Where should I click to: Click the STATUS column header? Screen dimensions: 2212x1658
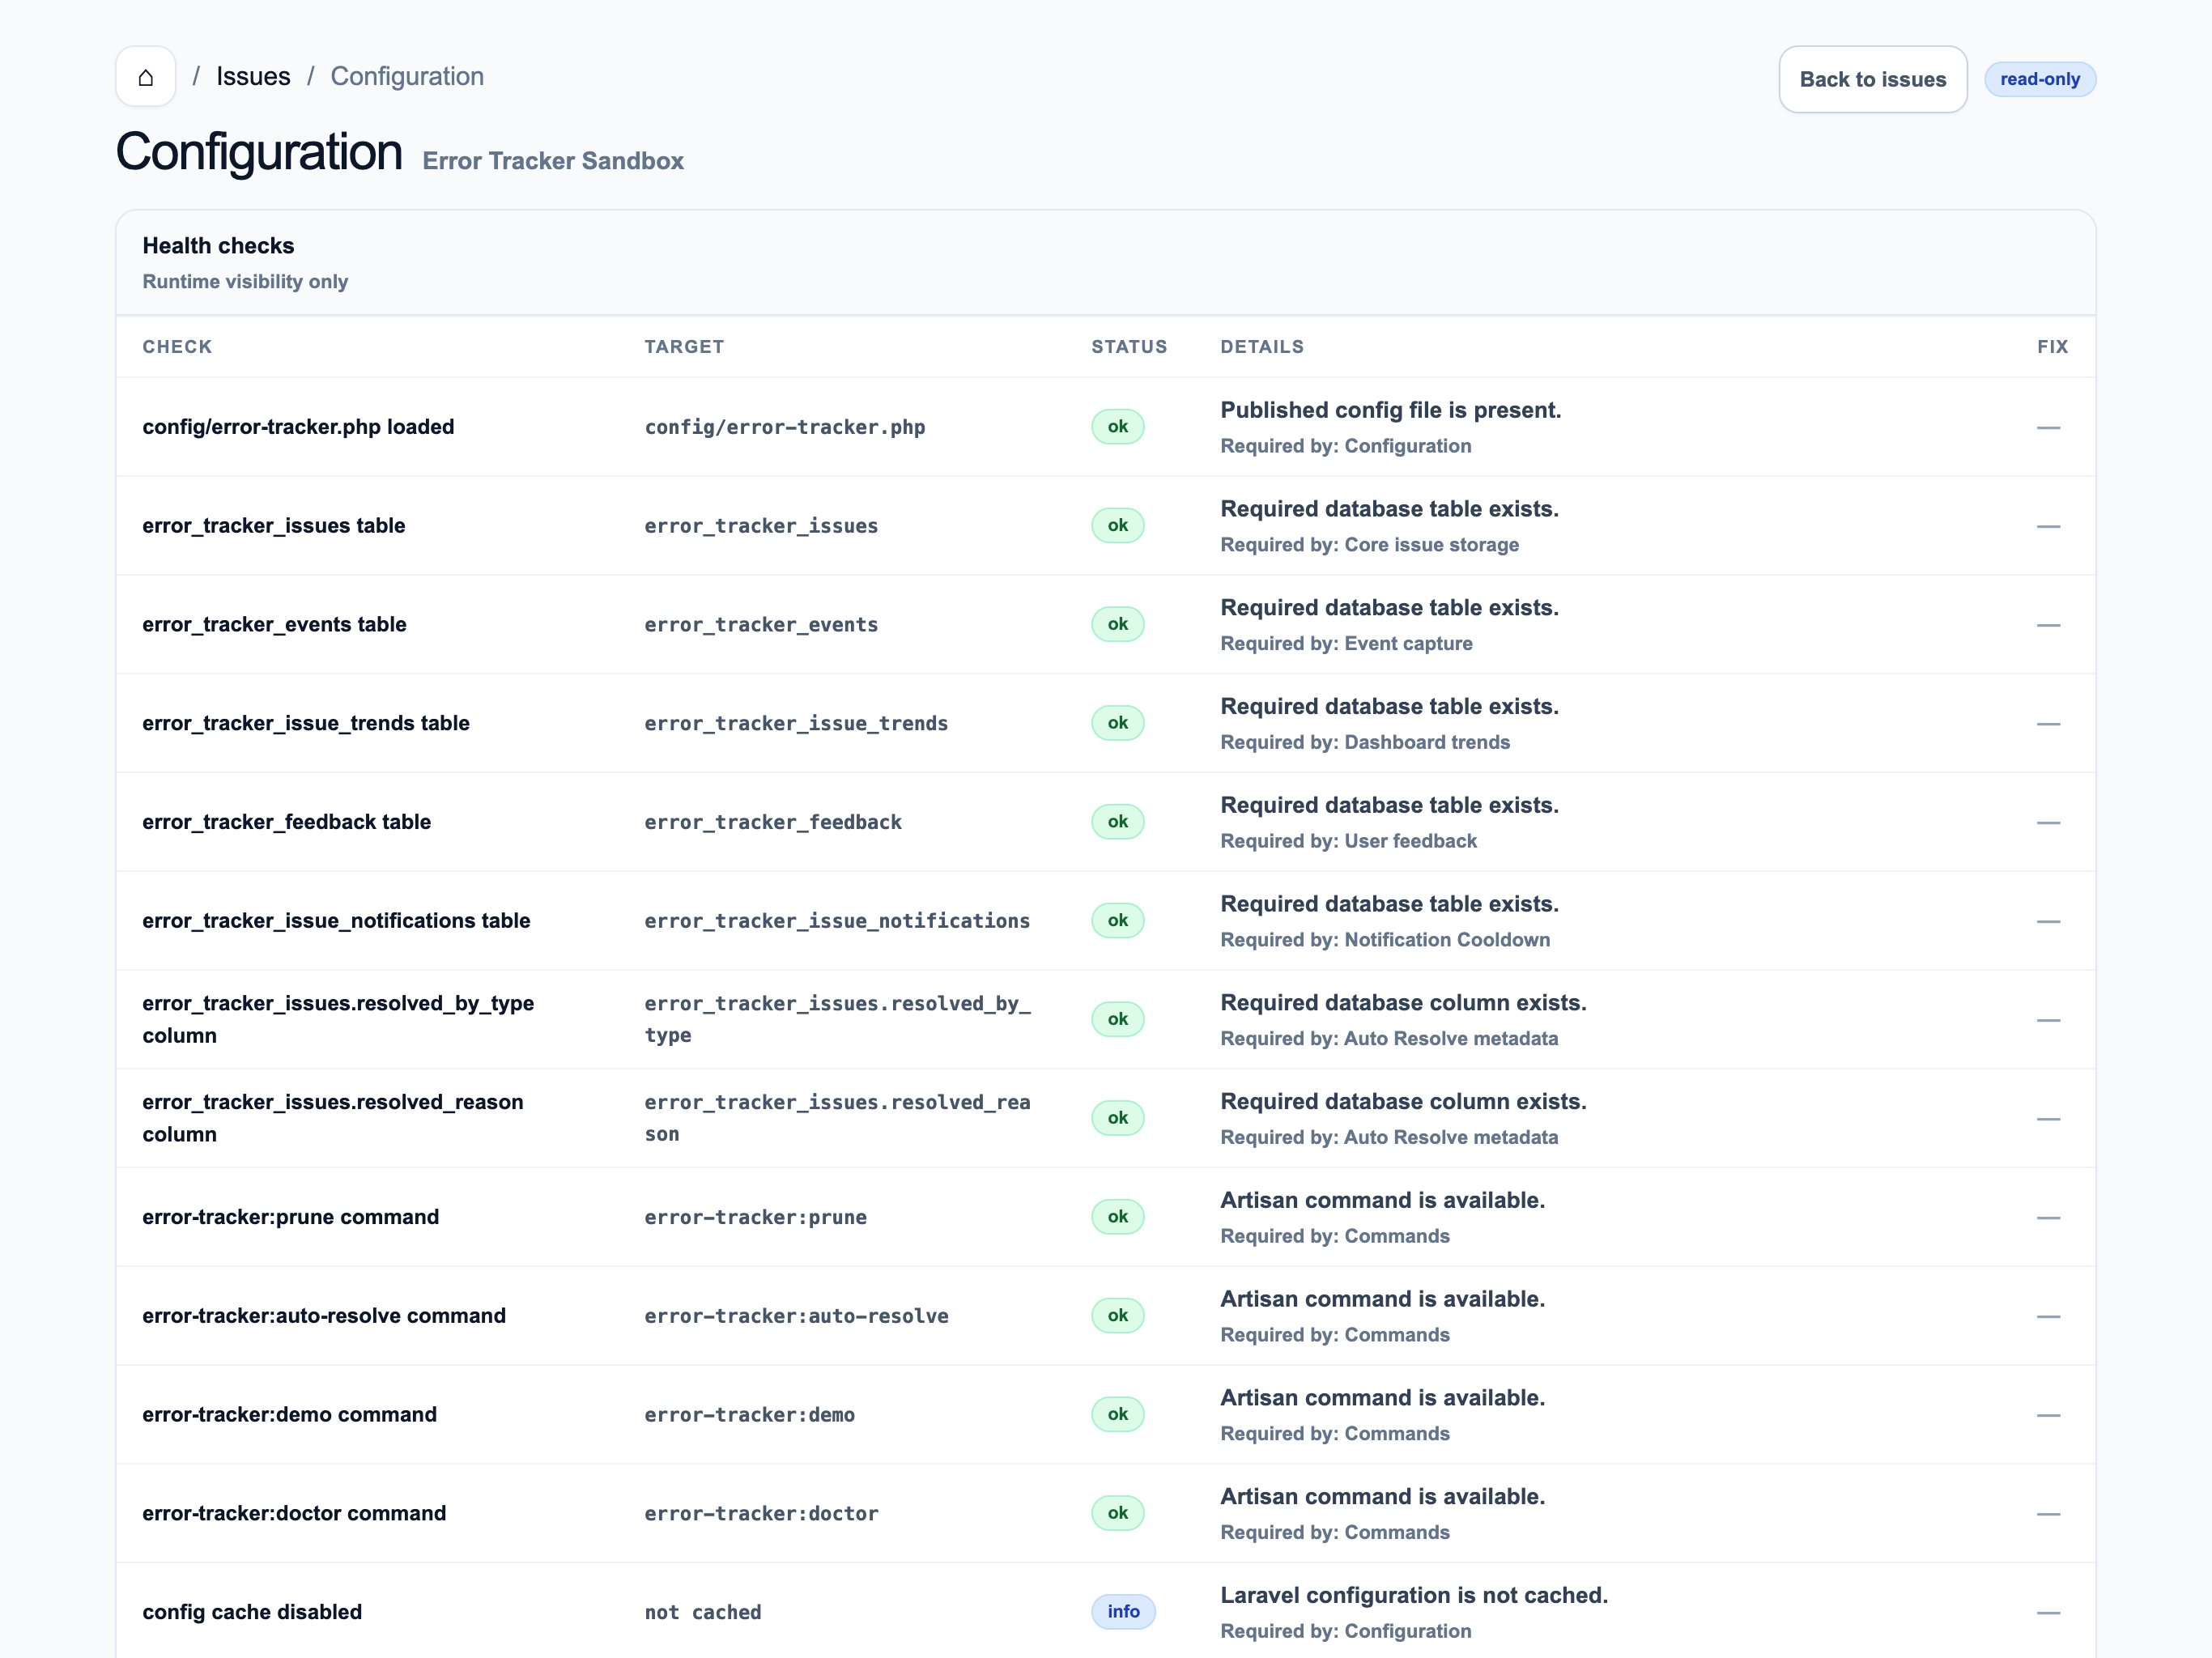1129,347
